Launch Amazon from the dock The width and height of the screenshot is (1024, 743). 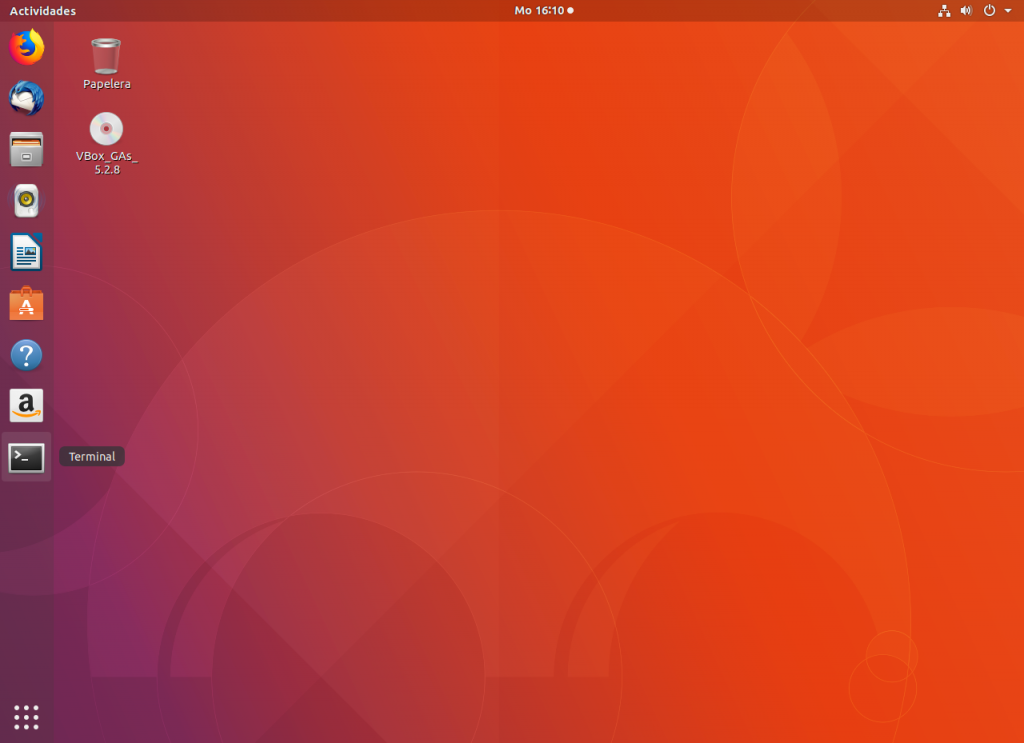click(26, 405)
